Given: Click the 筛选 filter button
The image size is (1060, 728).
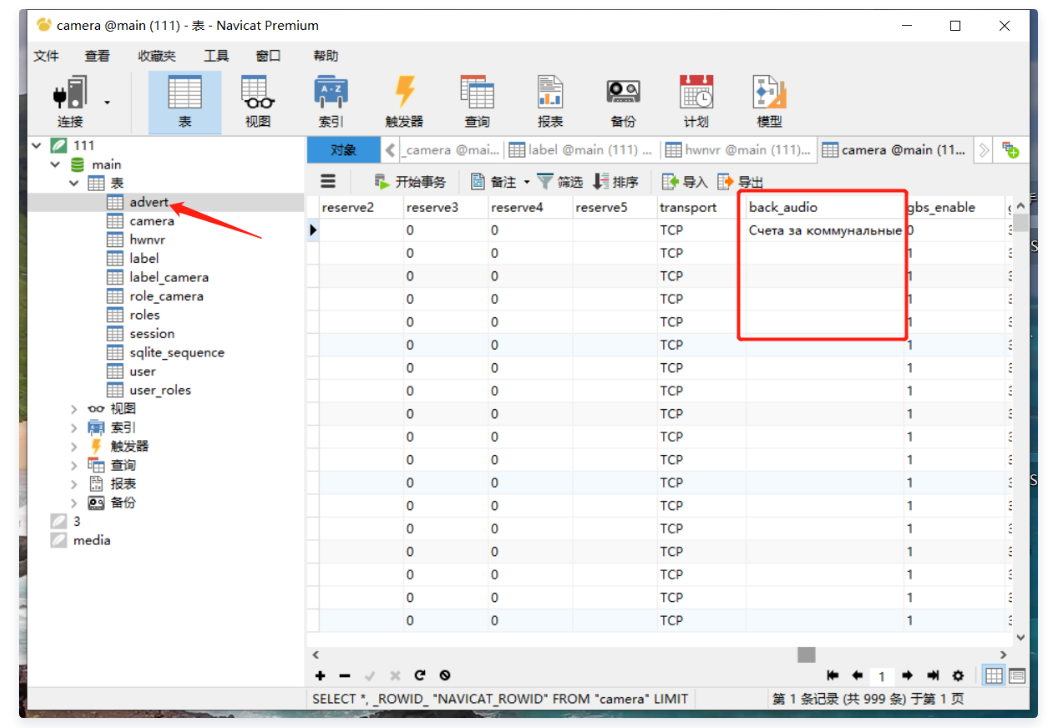Looking at the screenshot, I should (560, 181).
